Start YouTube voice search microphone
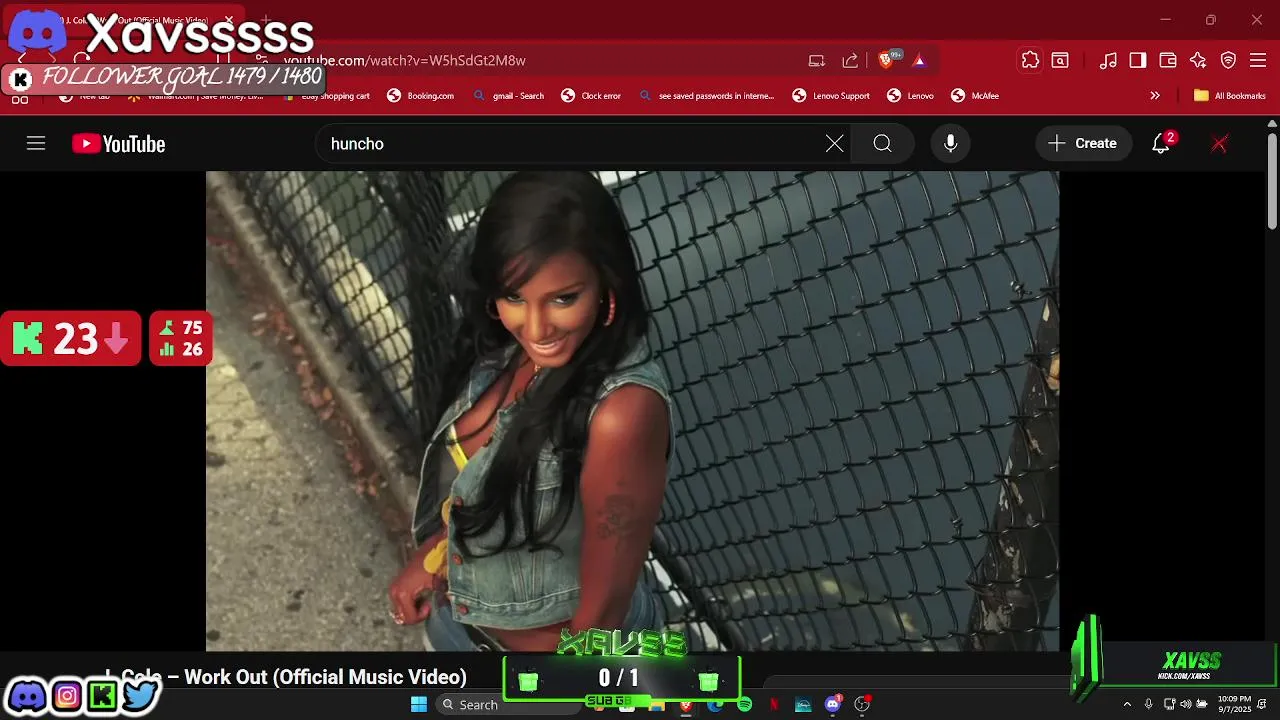 coord(951,144)
